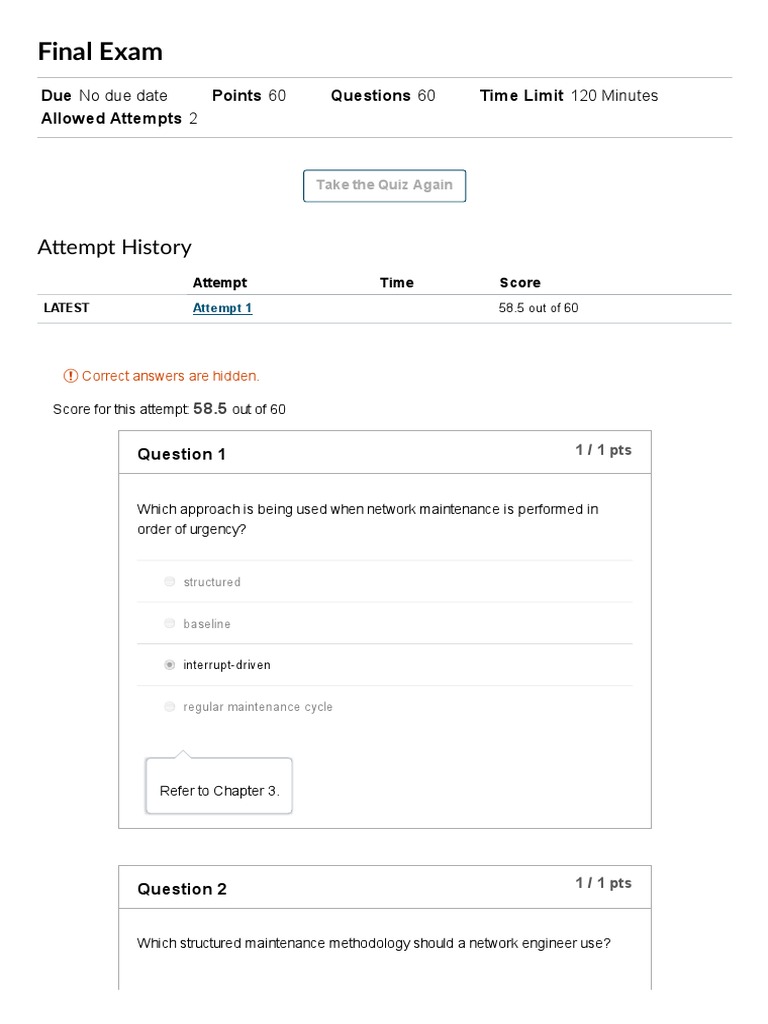The width and height of the screenshot is (768, 1024).
Task: Click the 'Attempt History' heading
Action: [114, 247]
